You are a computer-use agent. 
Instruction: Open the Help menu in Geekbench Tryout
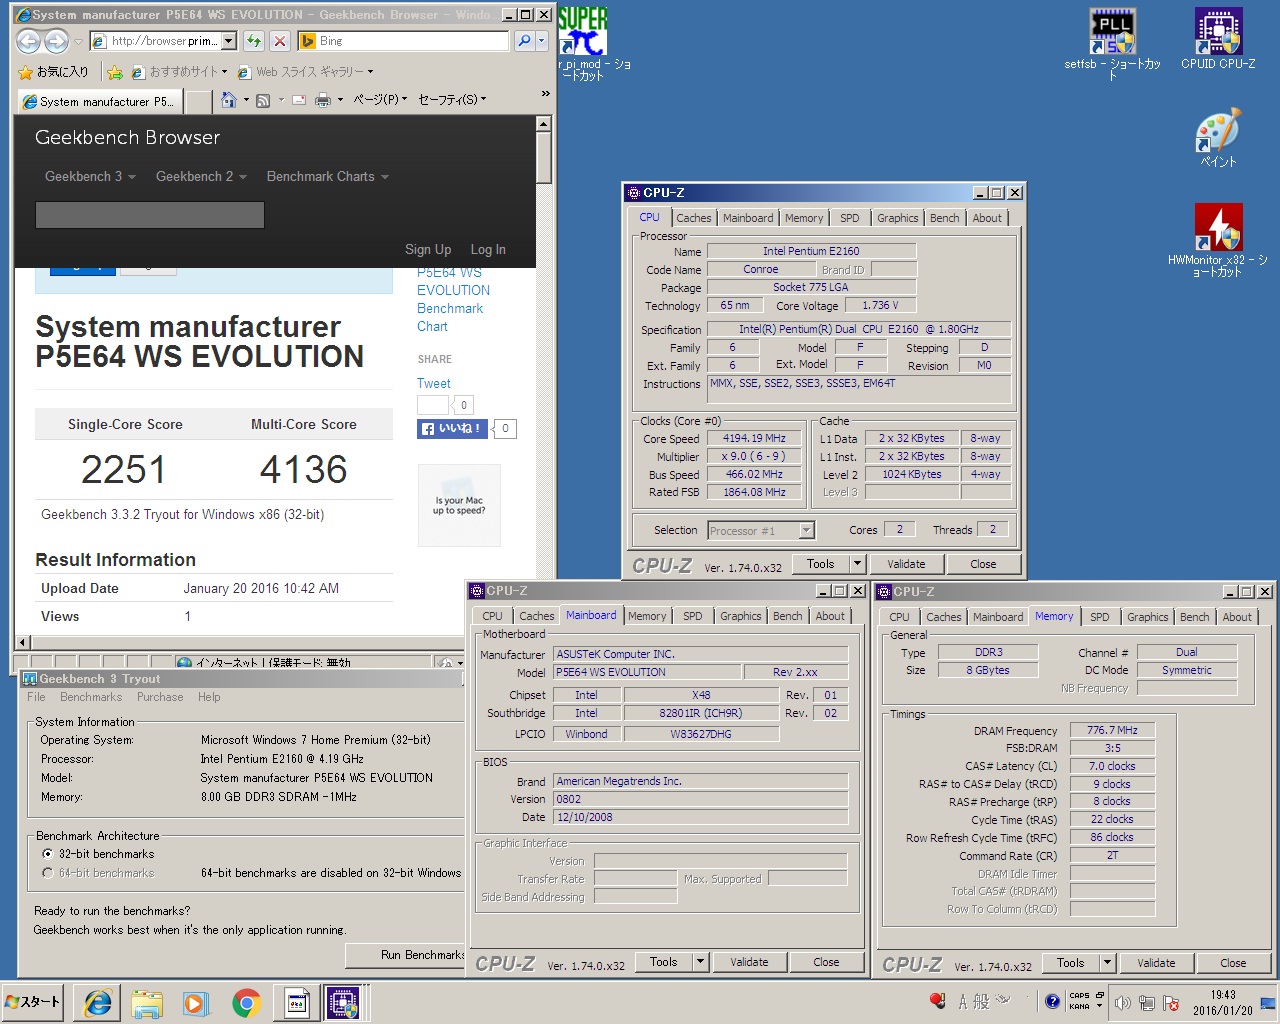(209, 697)
